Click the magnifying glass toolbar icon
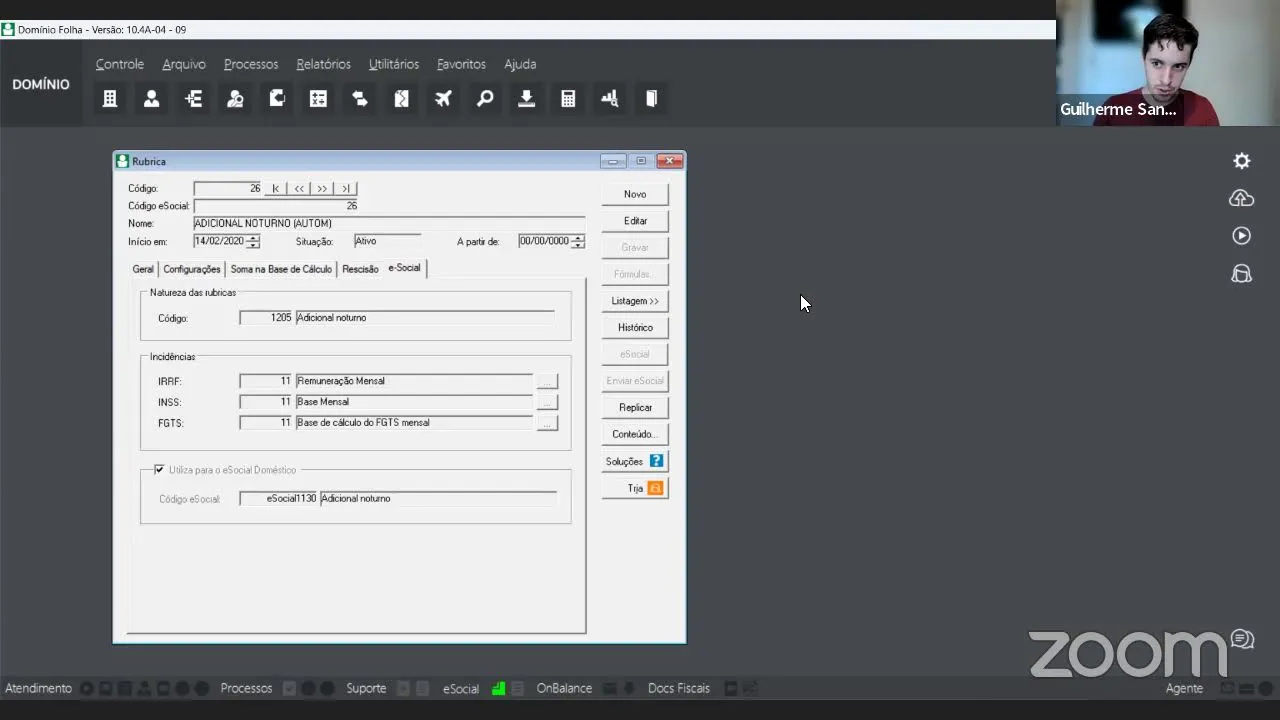The height and width of the screenshot is (720, 1280). click(485, 99)
